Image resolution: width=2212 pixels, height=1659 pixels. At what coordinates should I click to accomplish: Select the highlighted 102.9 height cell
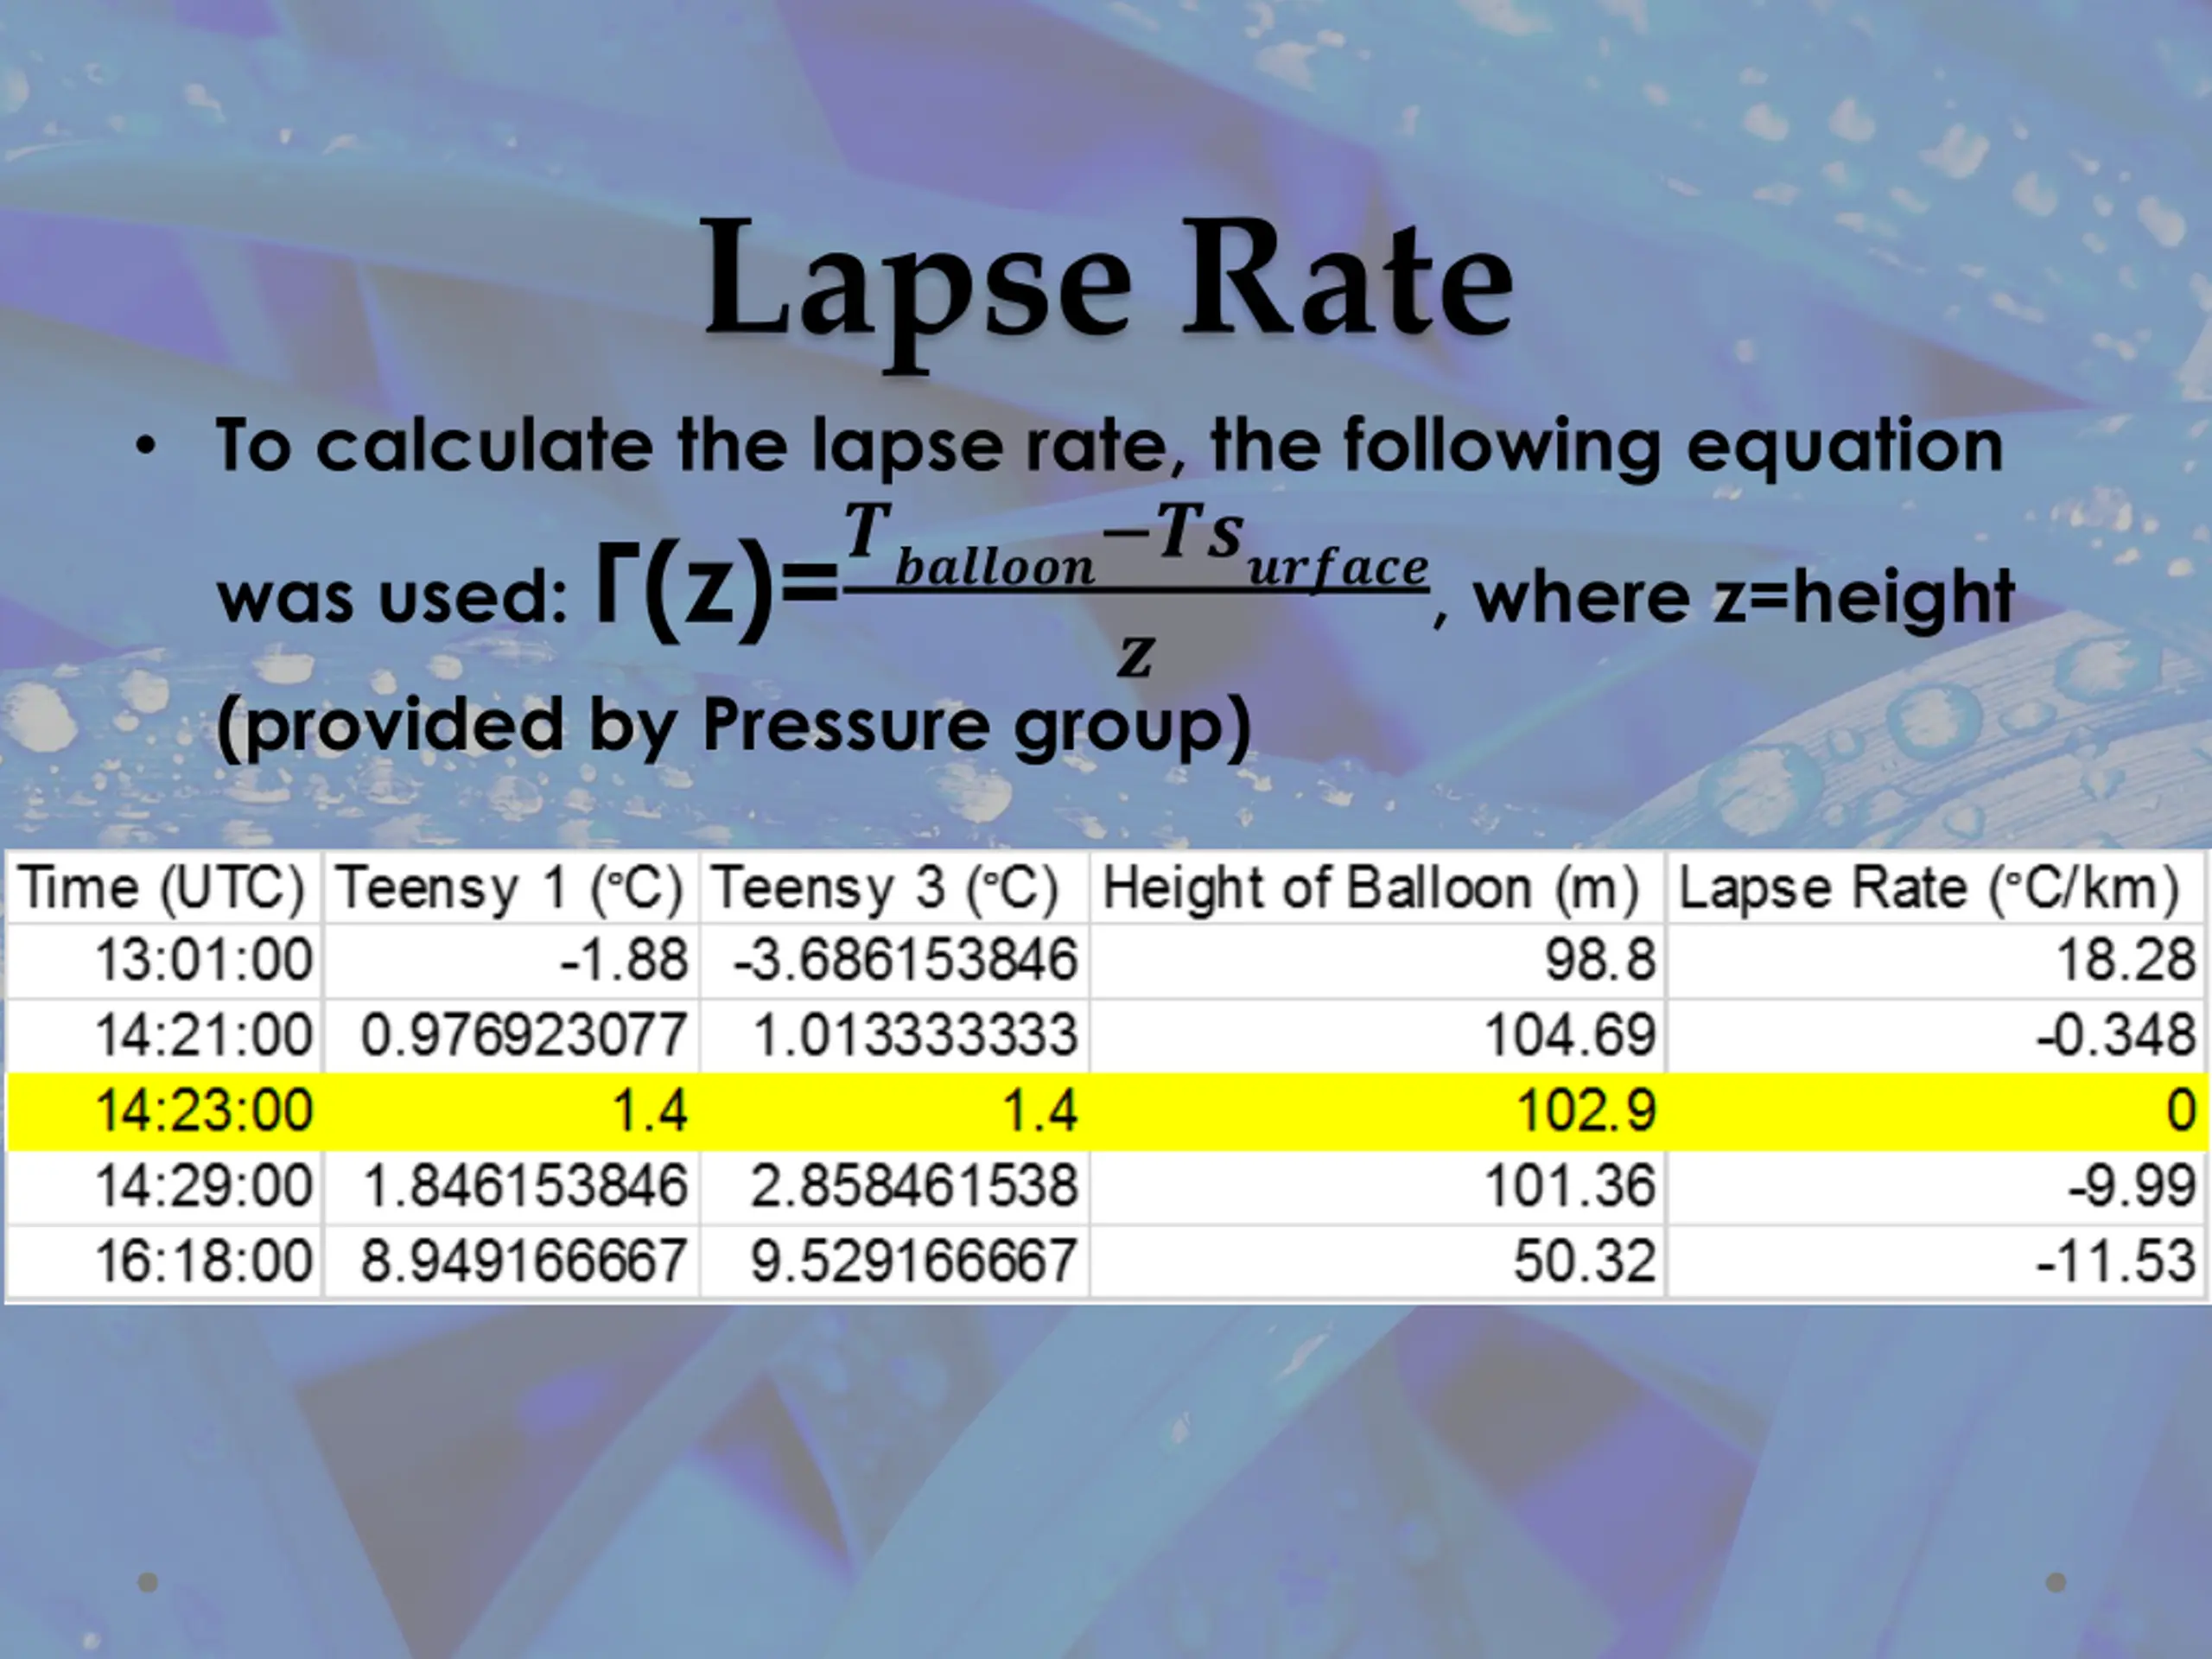(1378, 1111)
